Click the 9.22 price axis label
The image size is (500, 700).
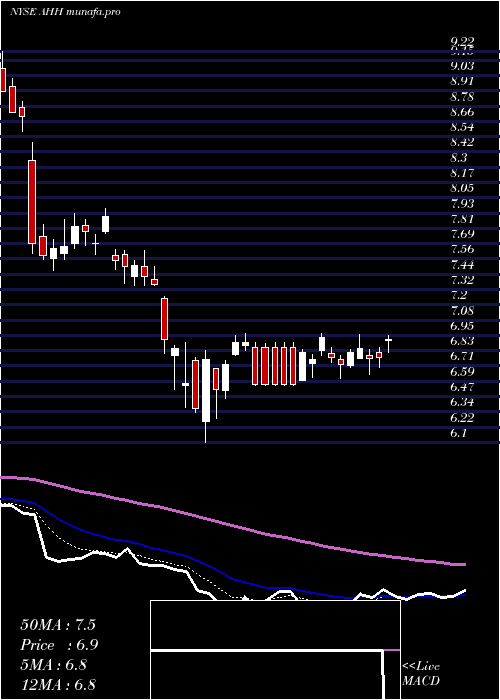[462, 42]
